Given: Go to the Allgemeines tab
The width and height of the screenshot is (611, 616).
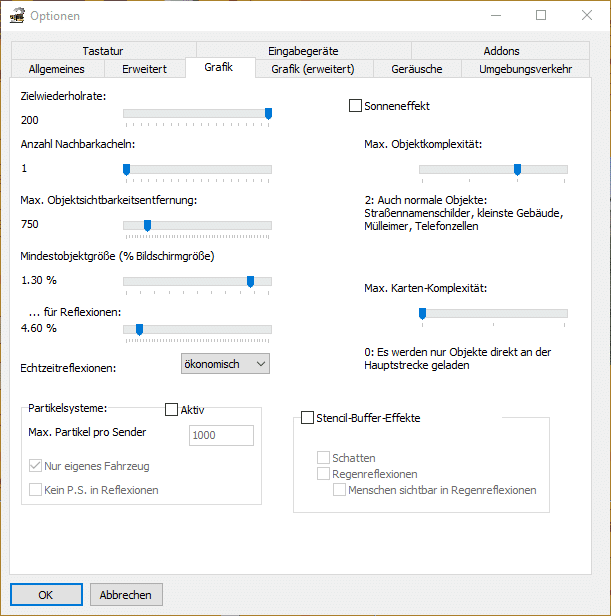Looking at the screenshot, I should tap(57, 69).
